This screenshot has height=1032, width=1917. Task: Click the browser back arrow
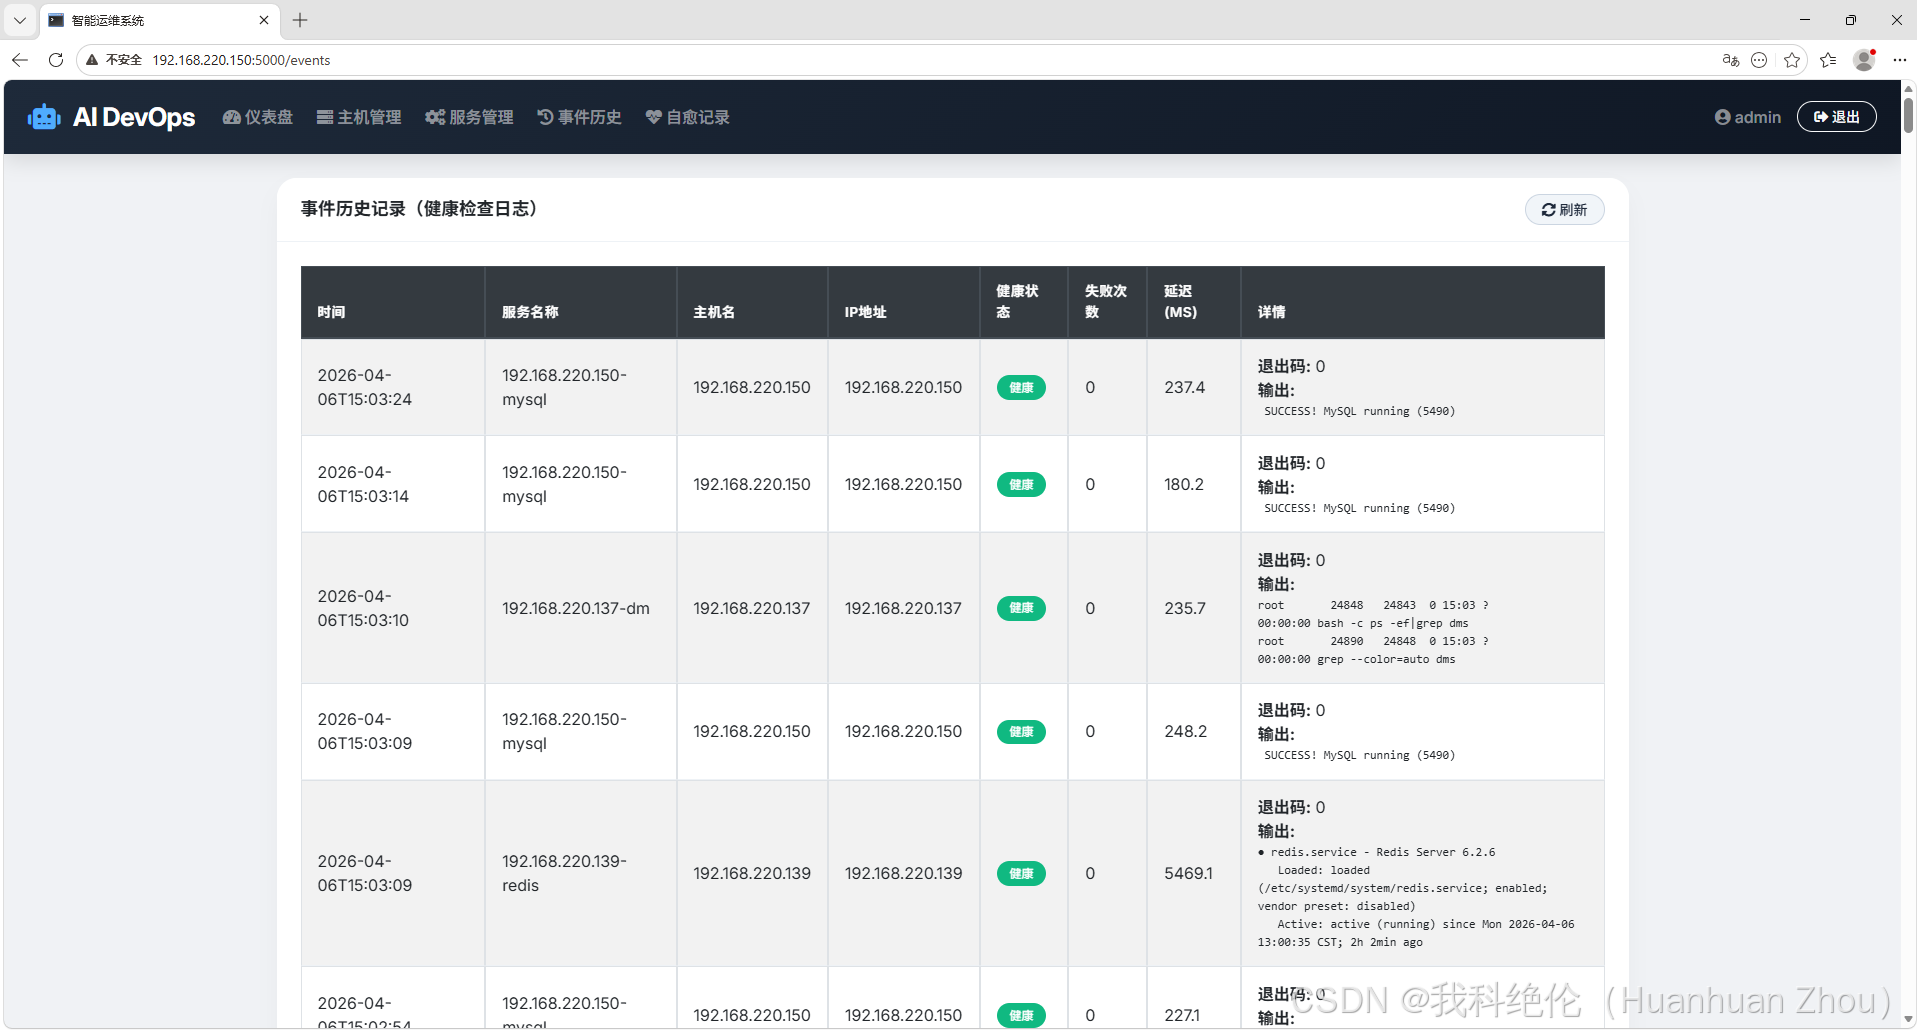tap(20, 60)
